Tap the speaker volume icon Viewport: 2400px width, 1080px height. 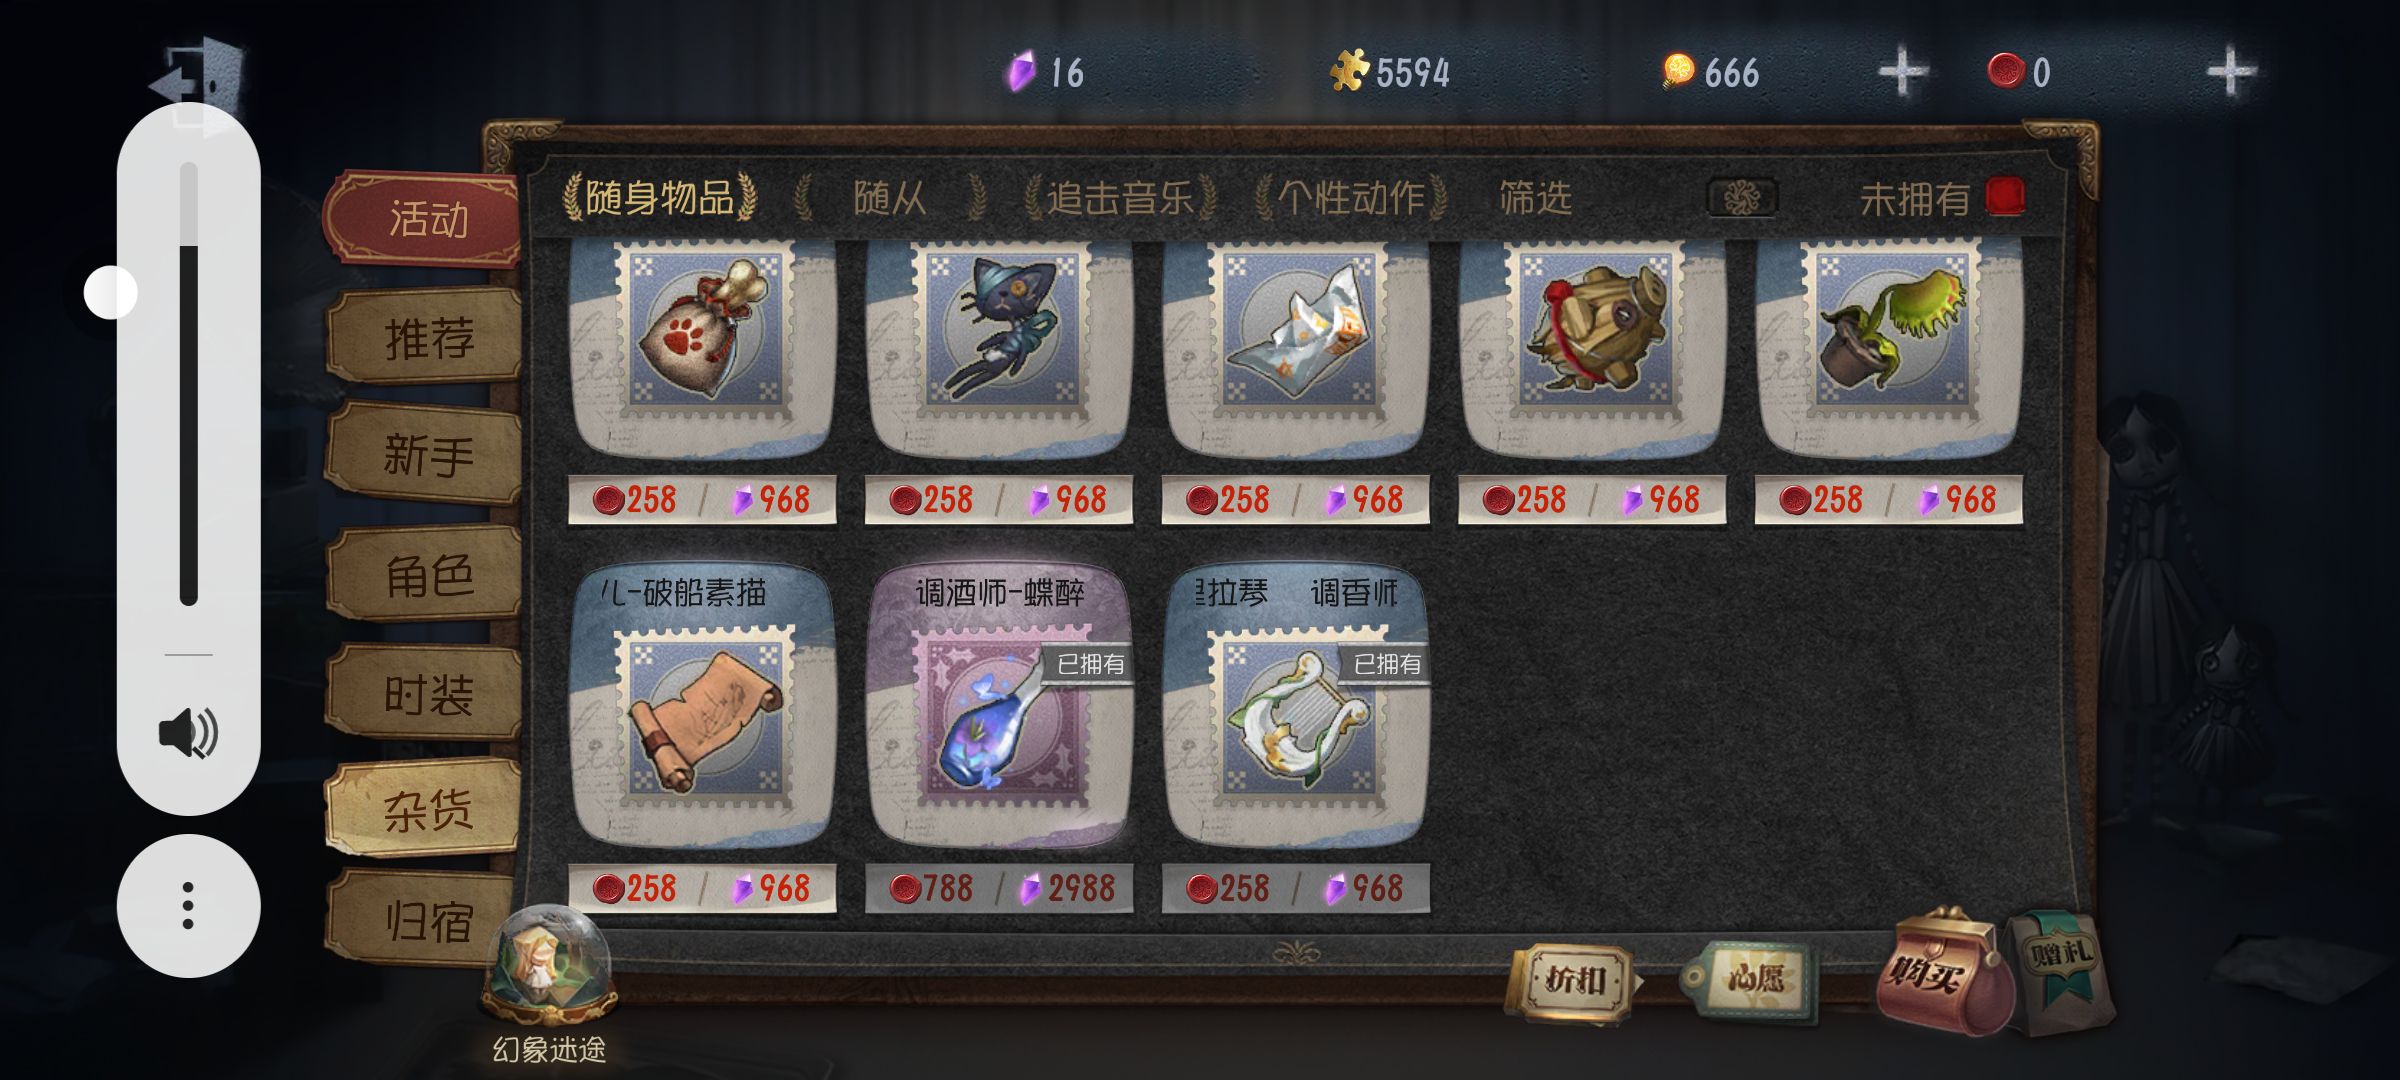tap(188, 733)
